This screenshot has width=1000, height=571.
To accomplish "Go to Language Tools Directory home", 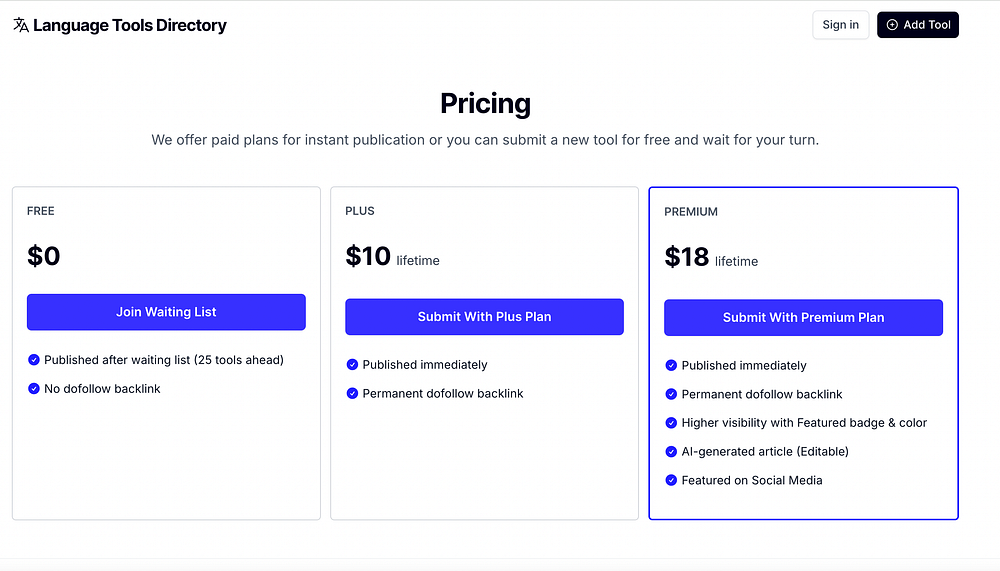I will tap(129, 25).
